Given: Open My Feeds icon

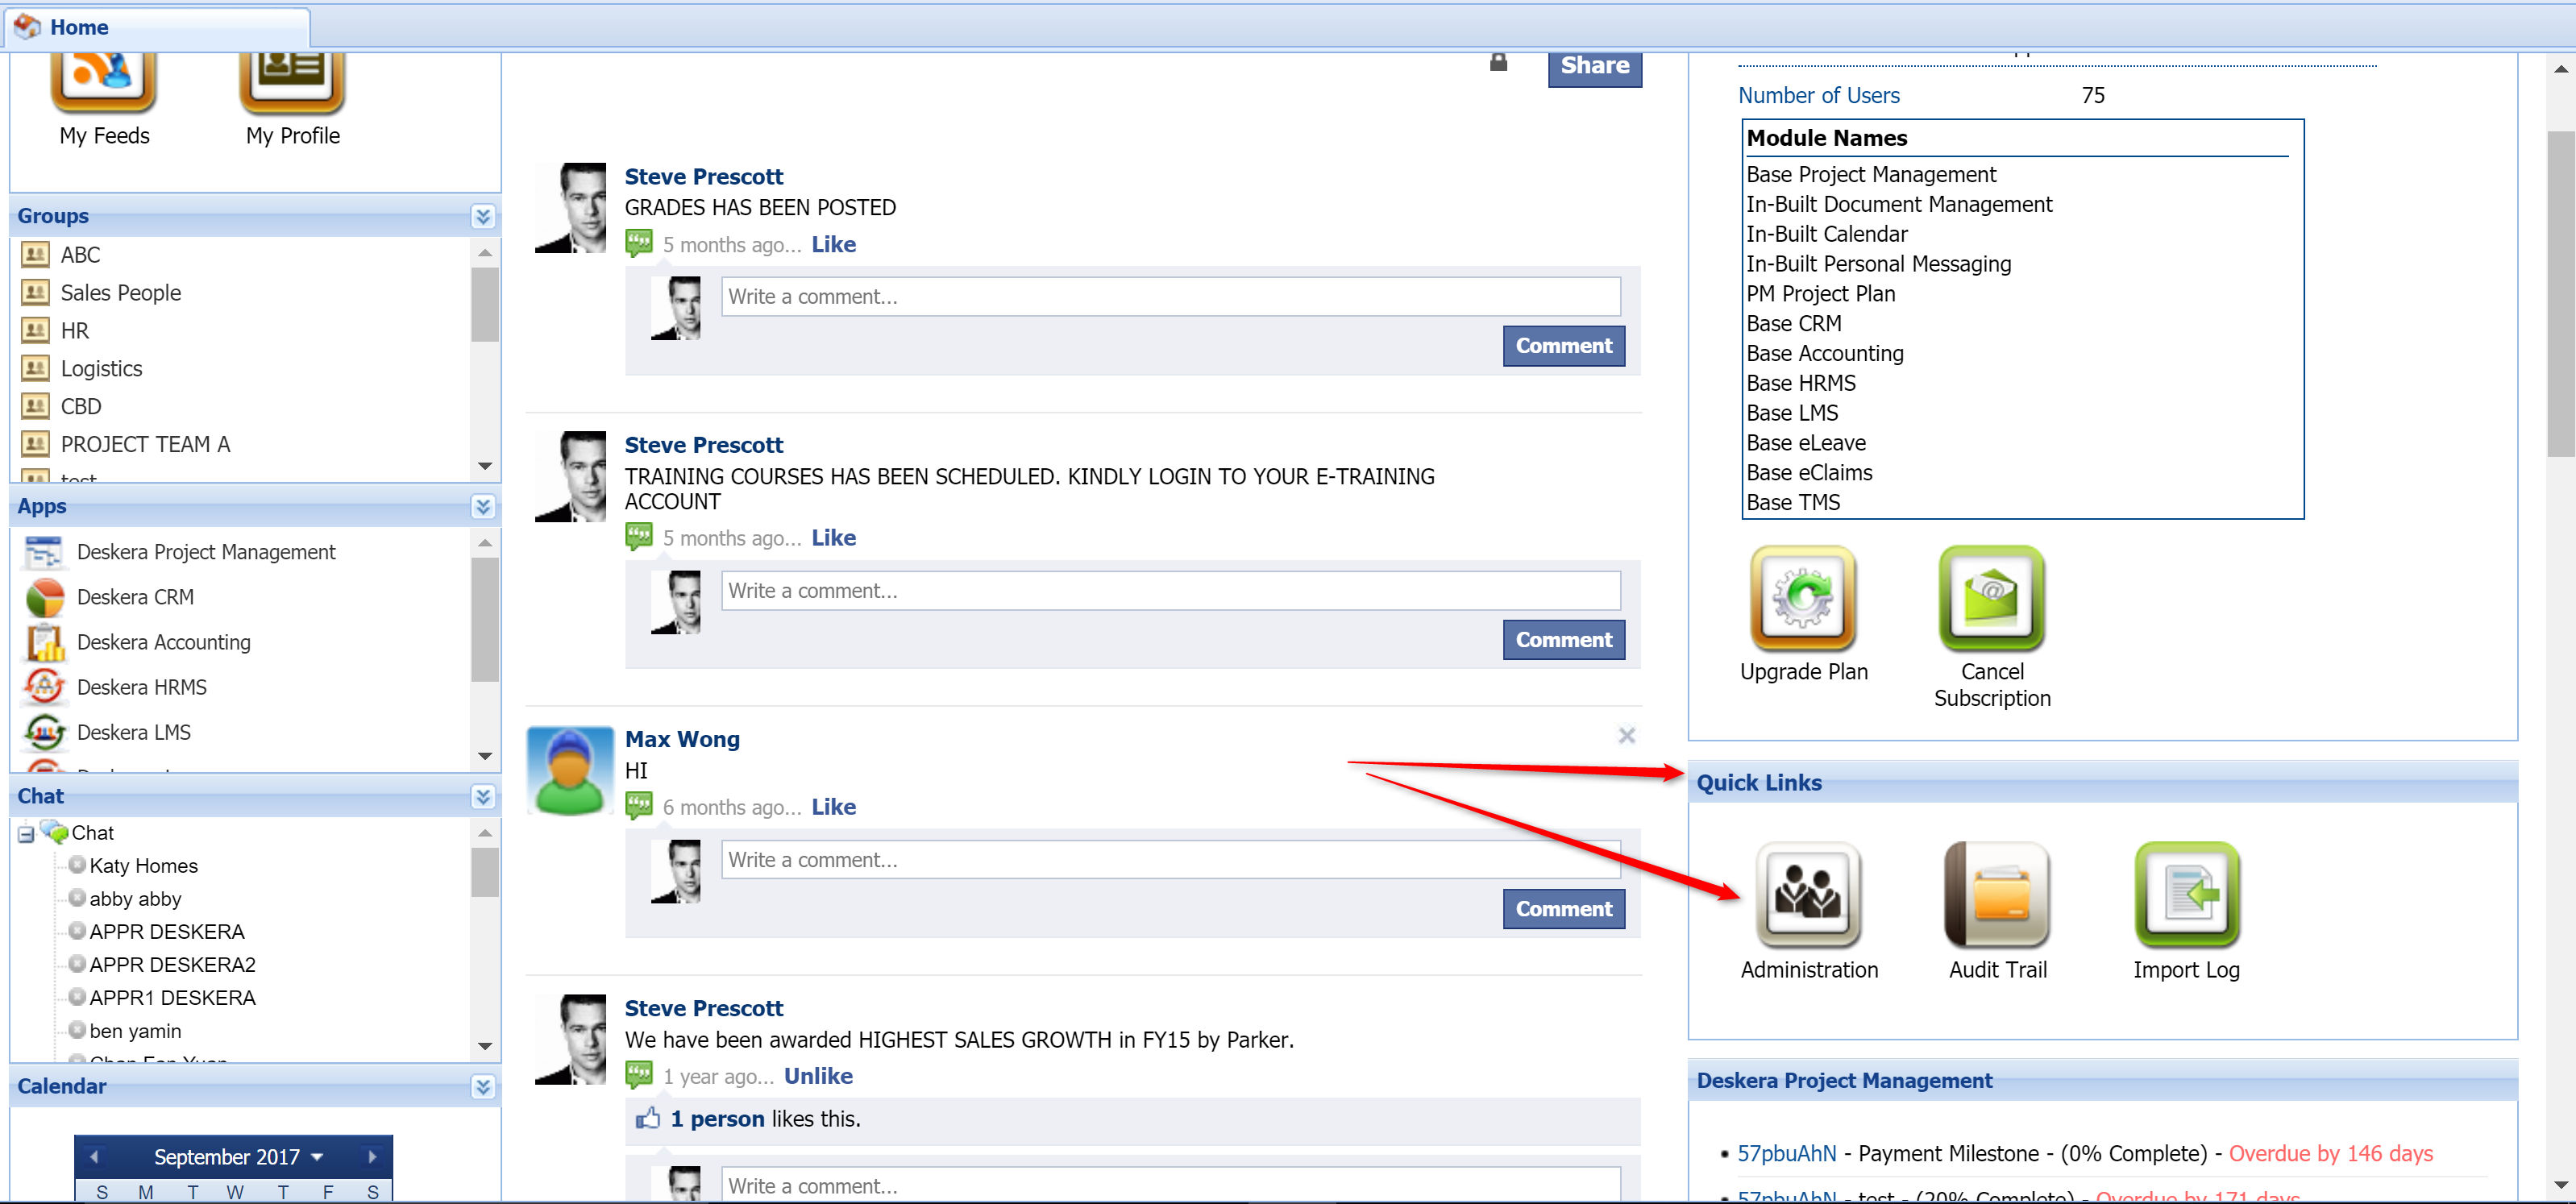Looking at the screenshot, I should [104, 82].
